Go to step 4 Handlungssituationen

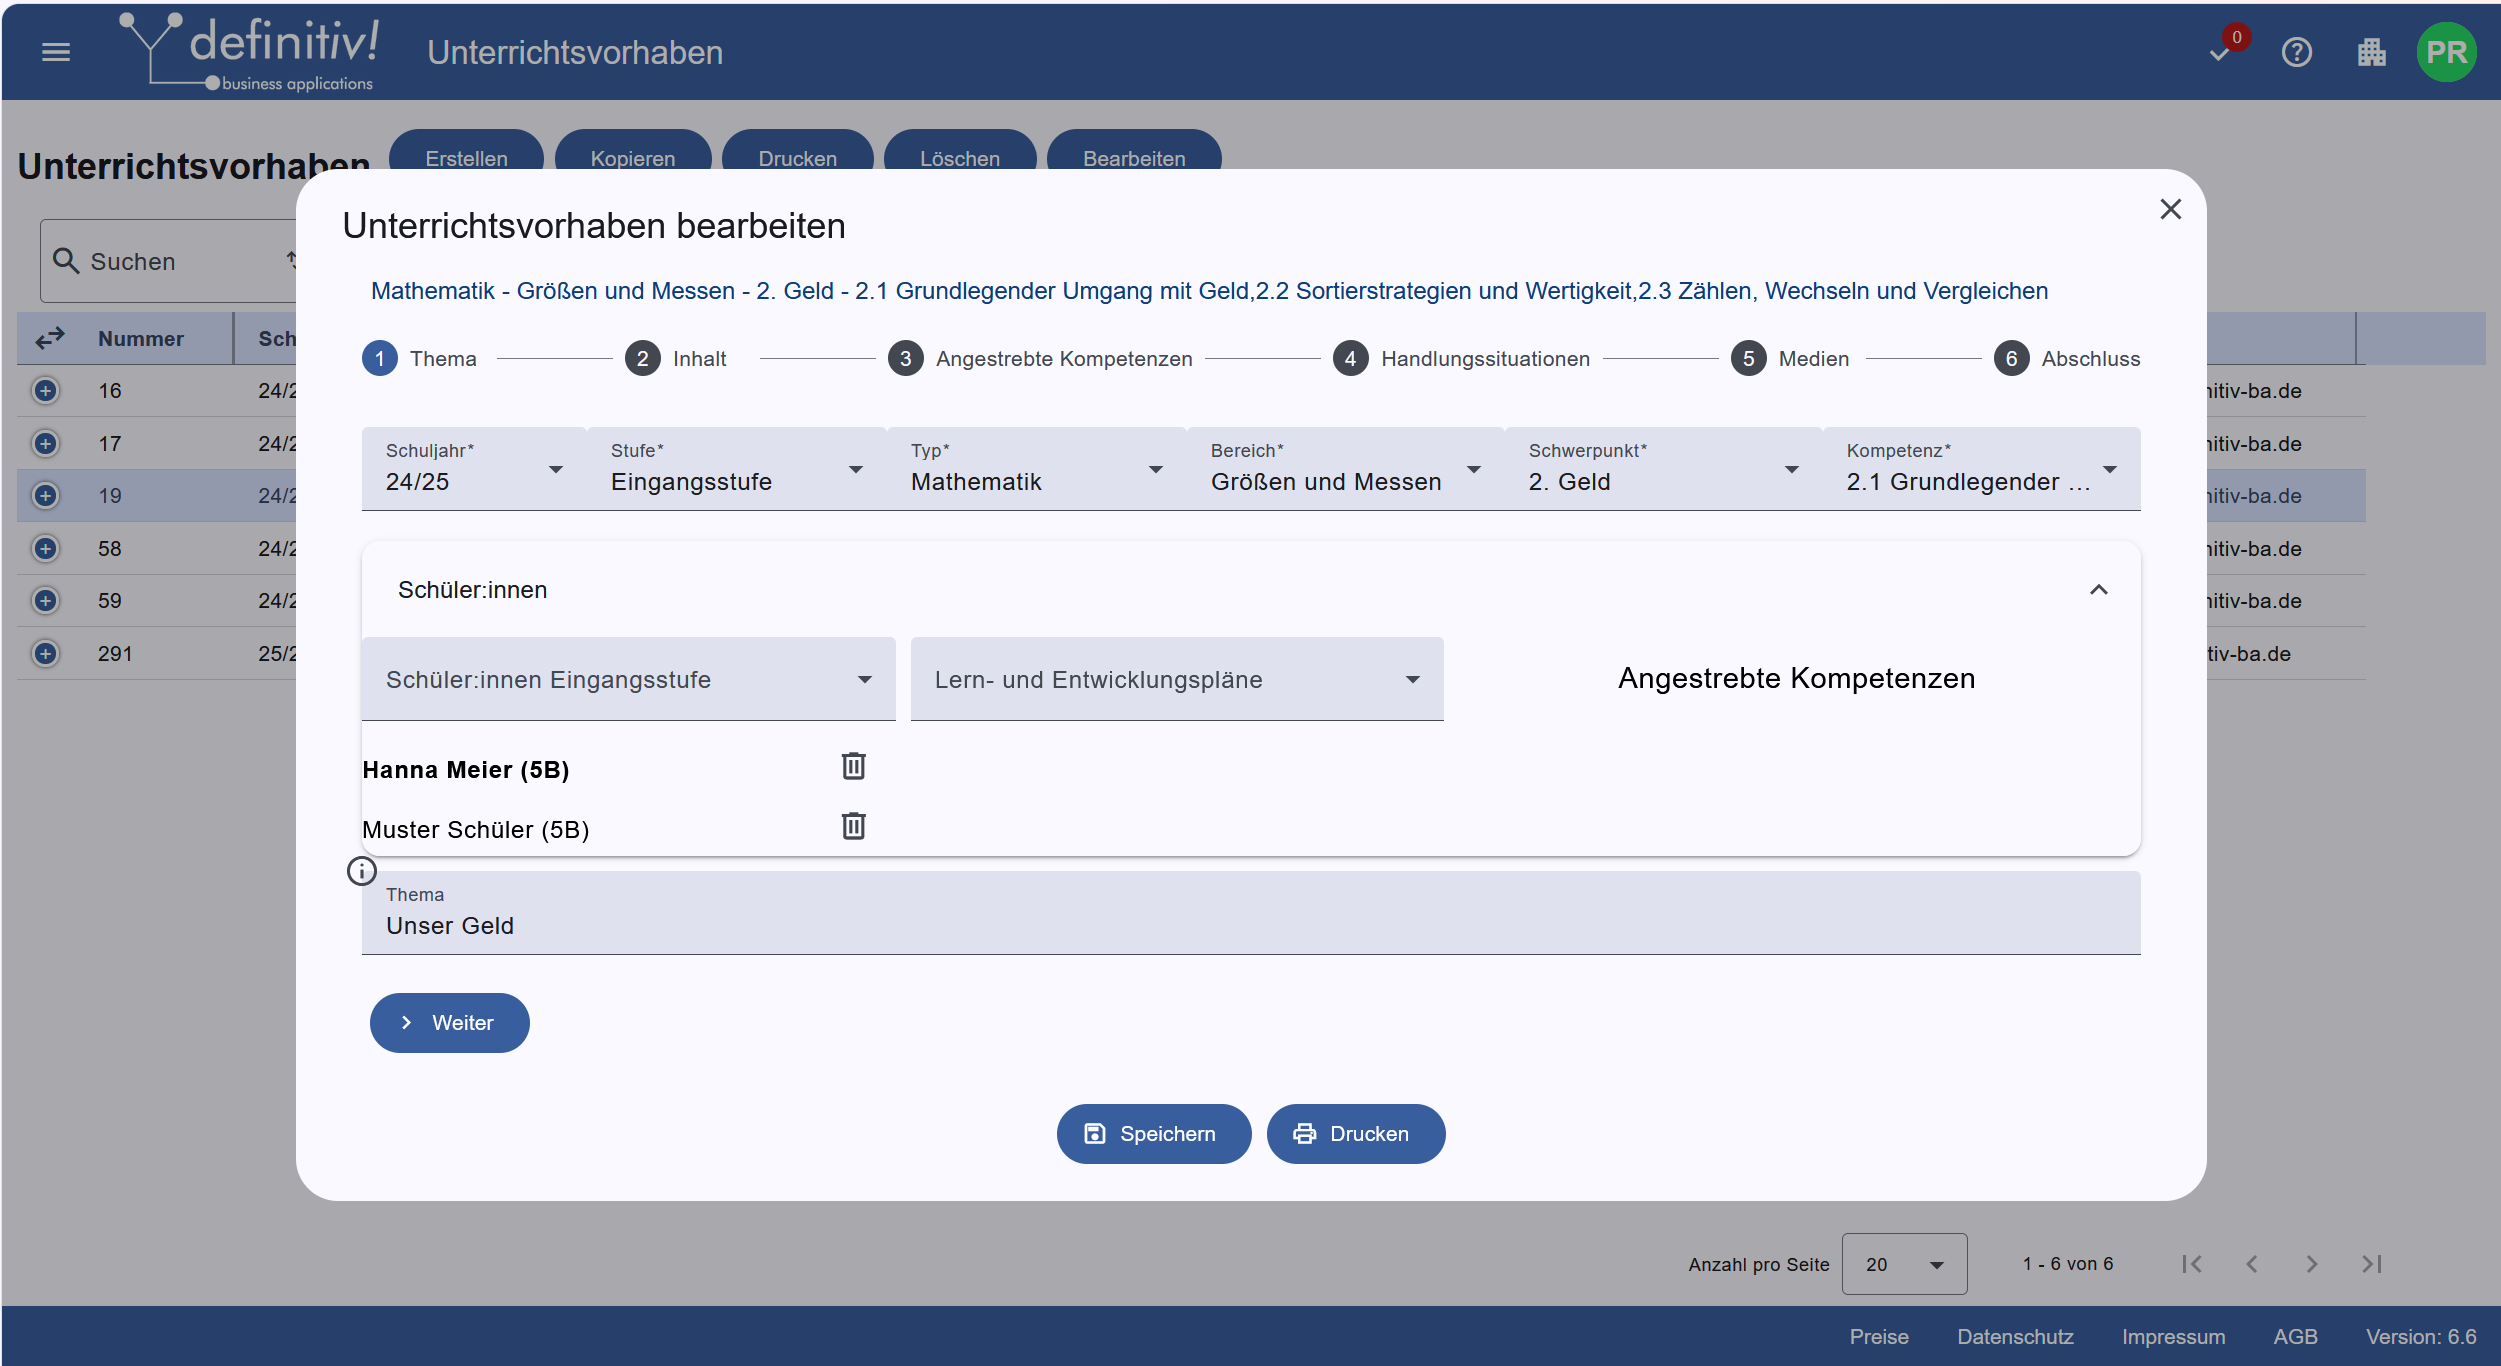pos(1461,358)
